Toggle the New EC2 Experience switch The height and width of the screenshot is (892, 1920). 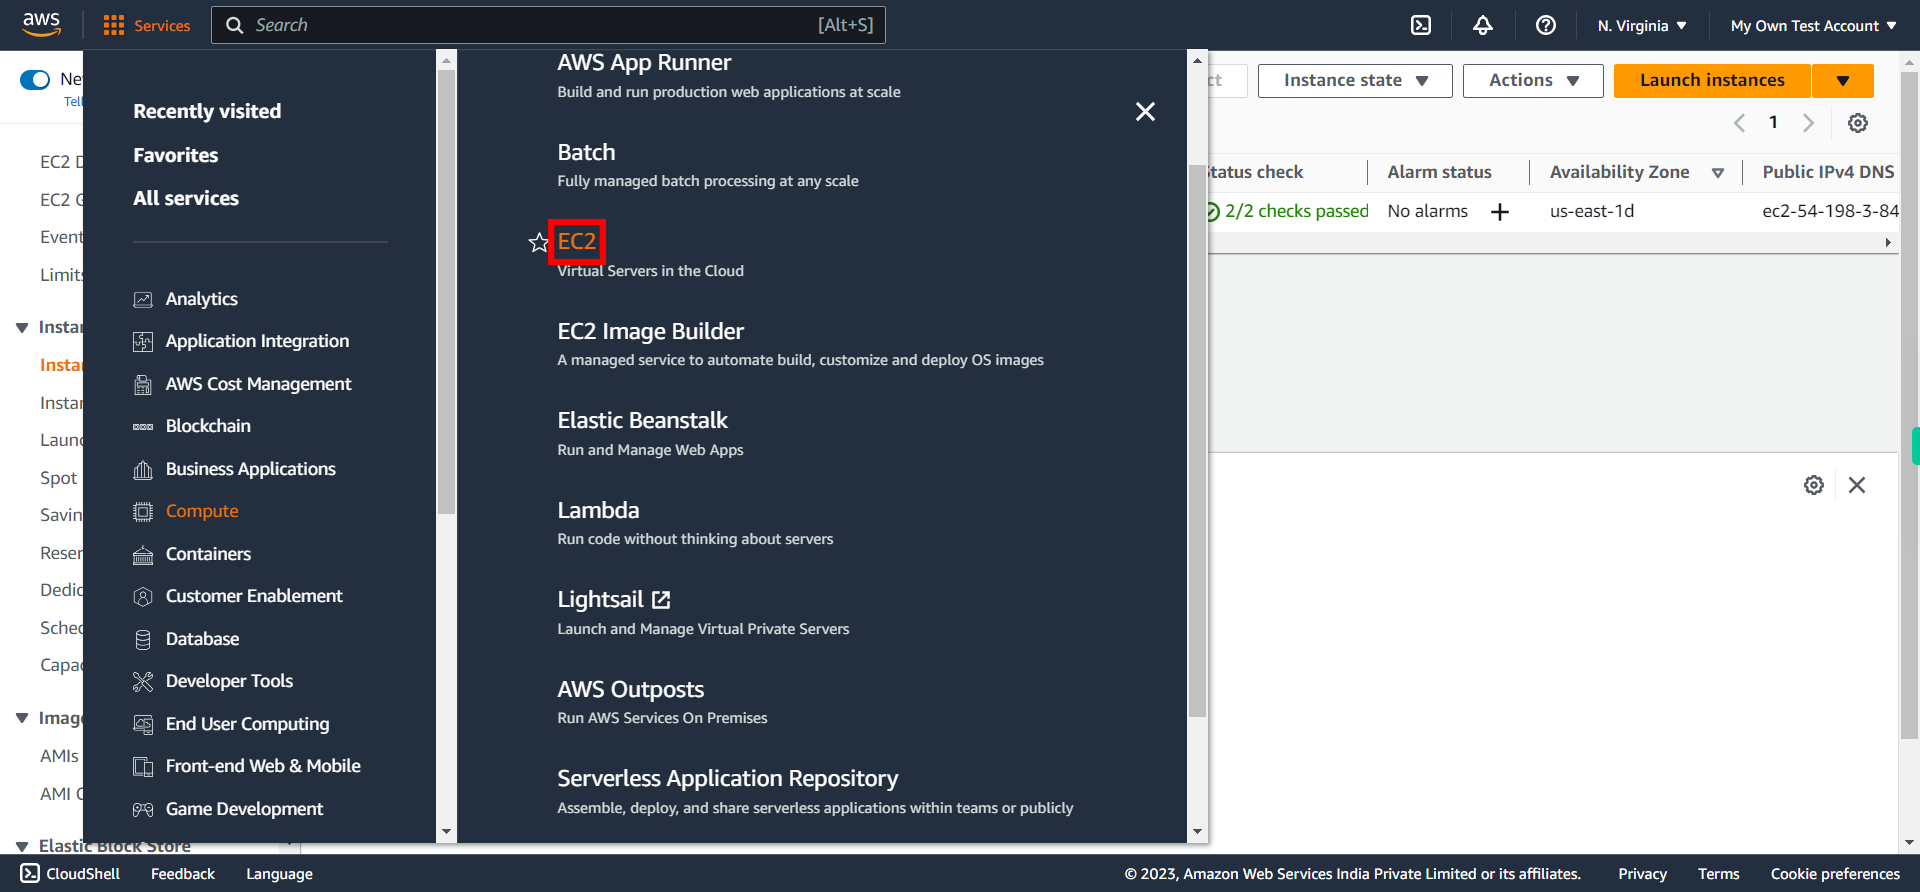click(35, 80)
